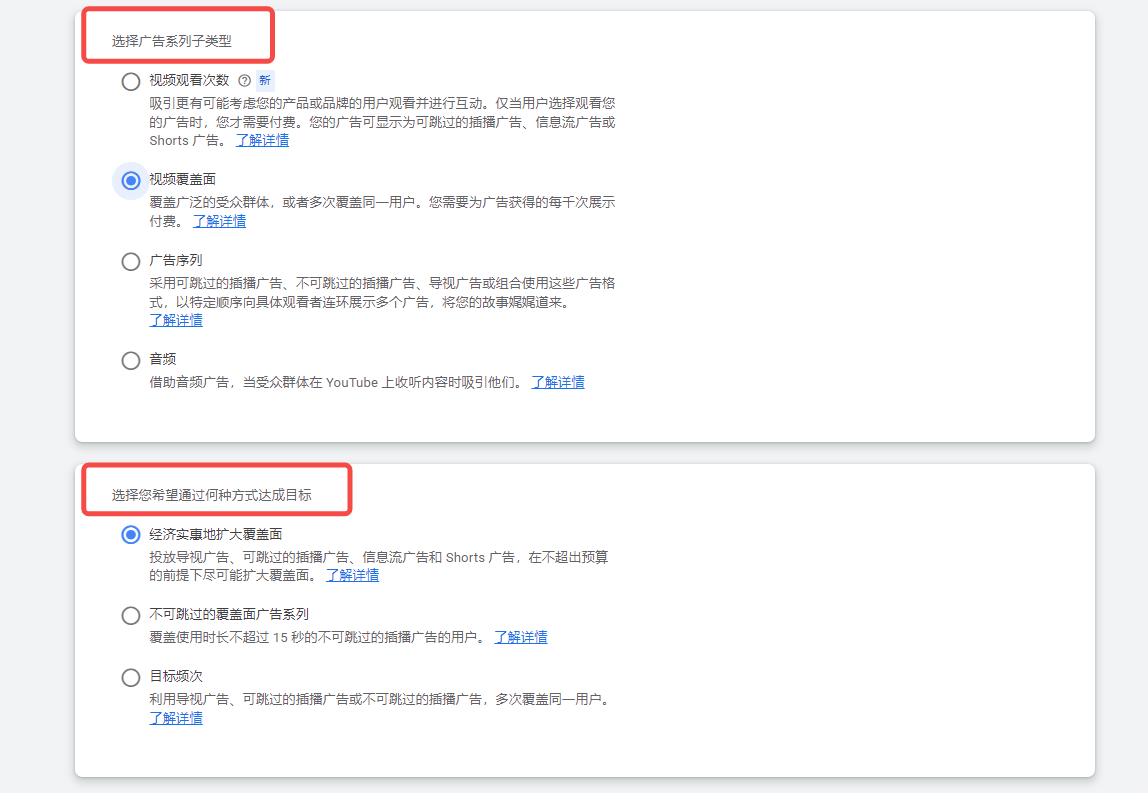Screen dimensions: 1148x793
Task: Pick the 不可跳过的覆盖面广告系列 radio button
Action: point(131,616)
